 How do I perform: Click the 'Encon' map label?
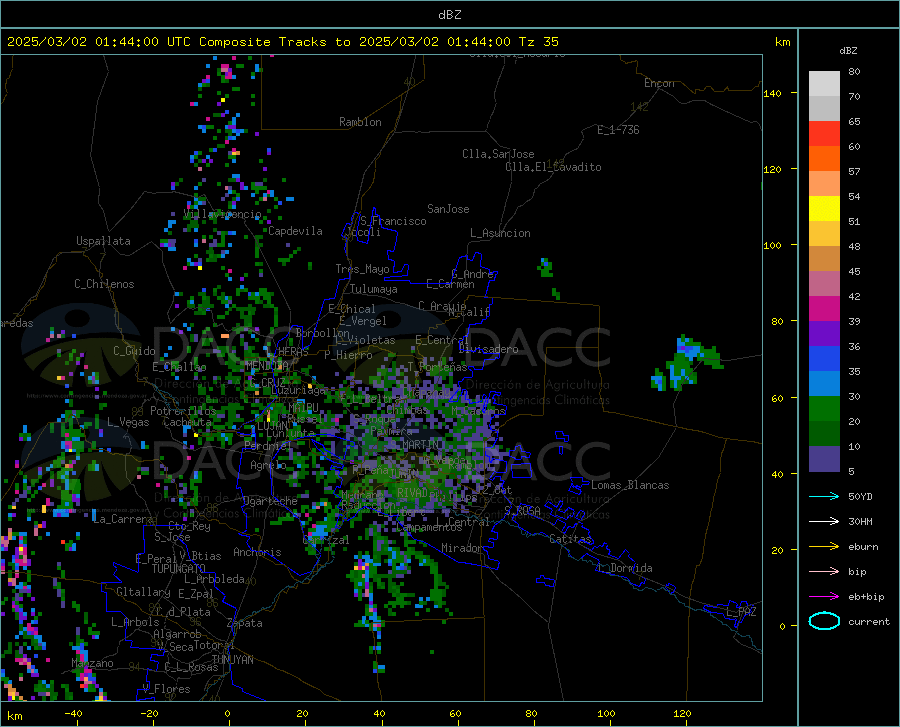659,83
